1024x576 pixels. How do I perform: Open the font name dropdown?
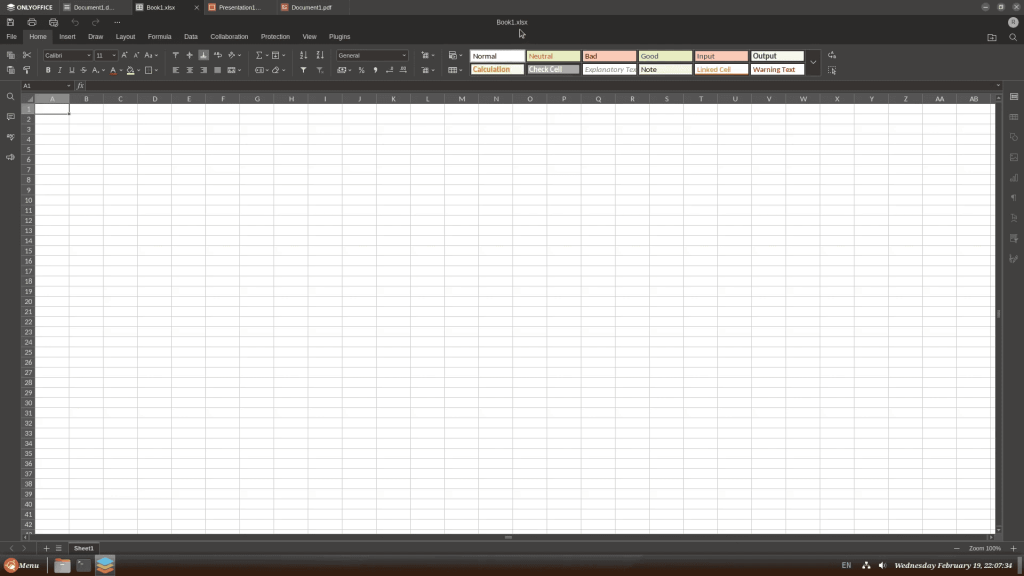tap(88, 55)
